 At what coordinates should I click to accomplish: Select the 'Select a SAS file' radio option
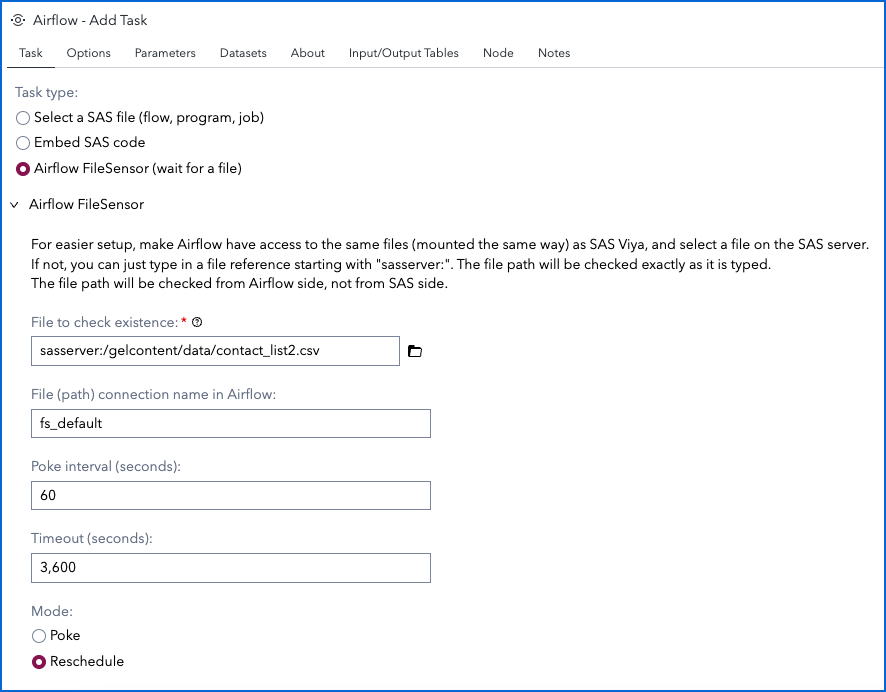point(23,118)
